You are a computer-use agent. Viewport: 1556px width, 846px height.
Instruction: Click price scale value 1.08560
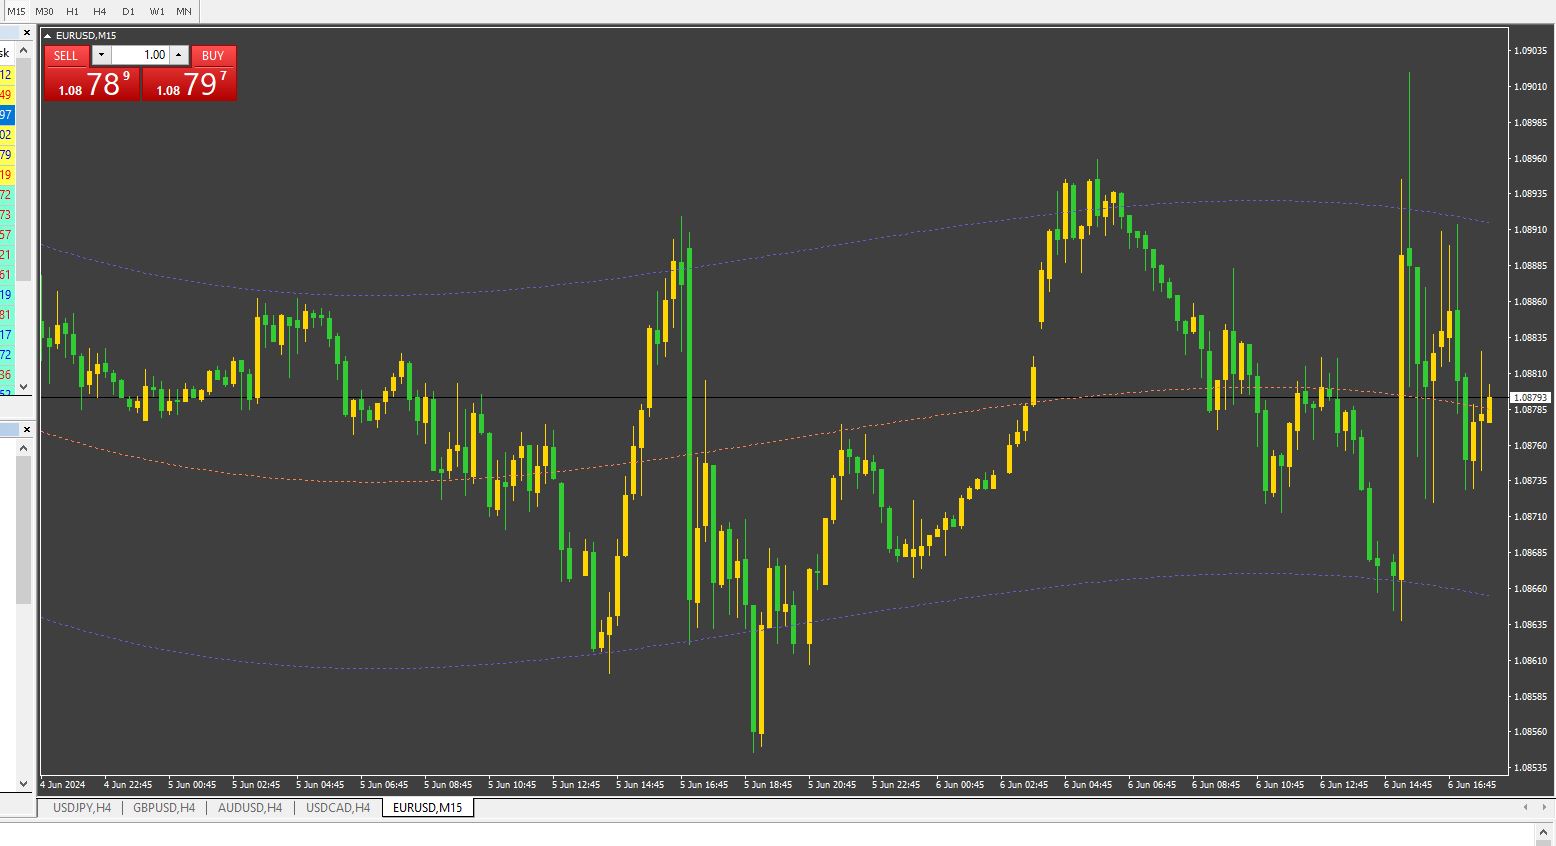(x=1530, y=732)
